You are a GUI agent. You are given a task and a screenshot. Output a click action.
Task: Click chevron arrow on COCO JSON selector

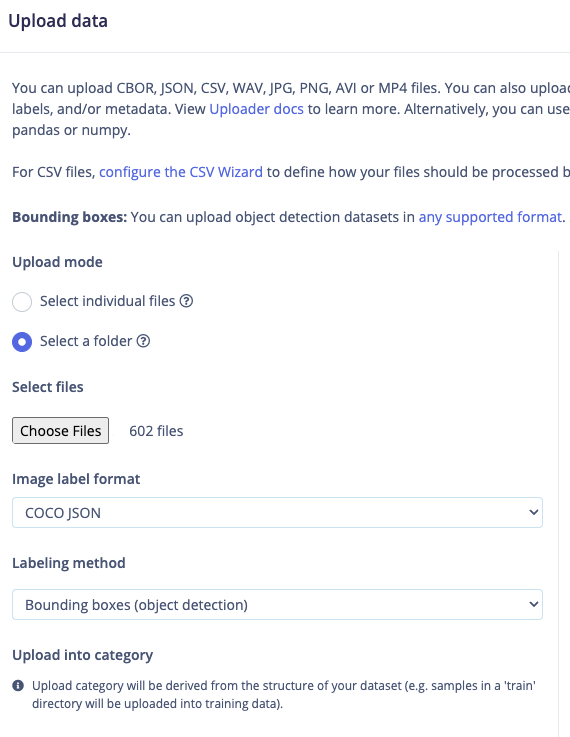tap(533, 512)
